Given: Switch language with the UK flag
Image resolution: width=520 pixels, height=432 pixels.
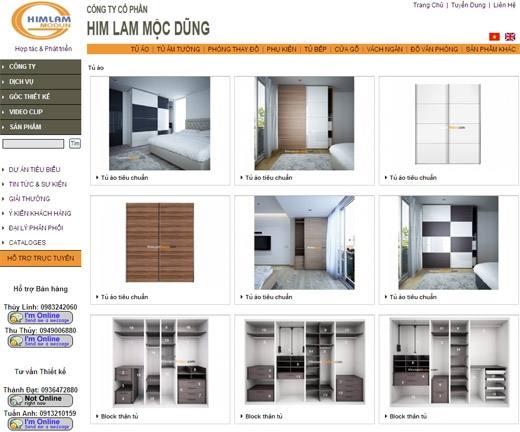Looking at the screenshot, I should [510, 37].
